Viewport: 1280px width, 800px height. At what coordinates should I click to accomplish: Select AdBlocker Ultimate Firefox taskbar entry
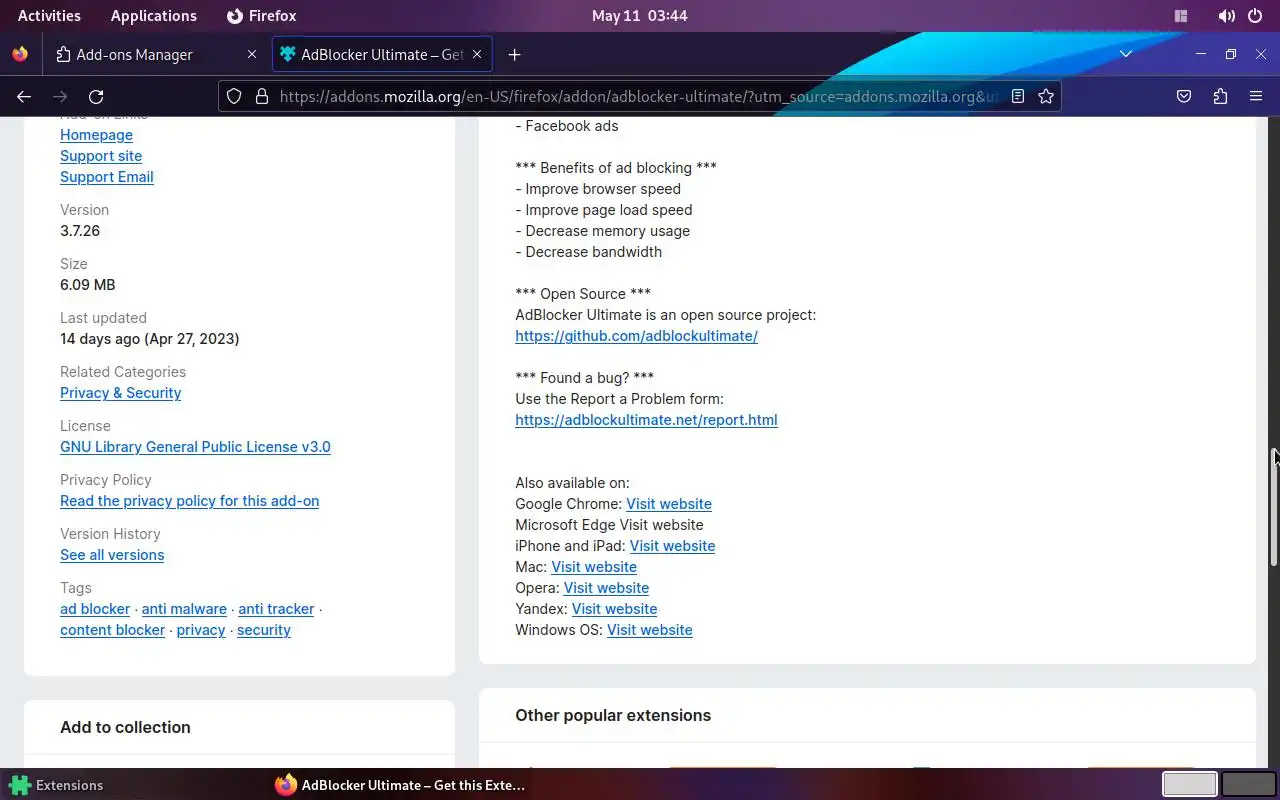400,785
